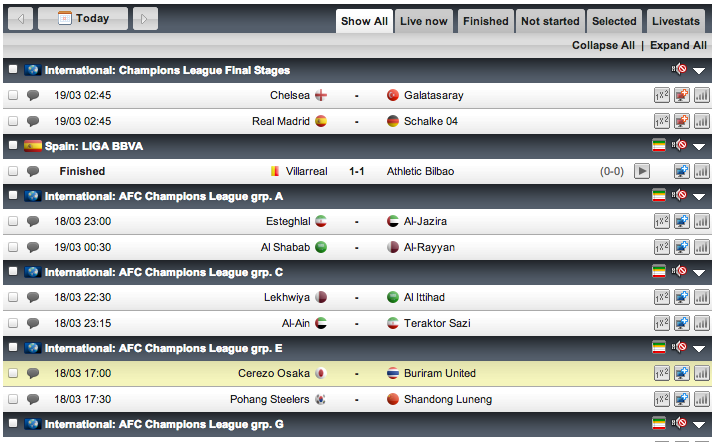Mute sound for Champions League Final Stages

(x=680, y=70)
